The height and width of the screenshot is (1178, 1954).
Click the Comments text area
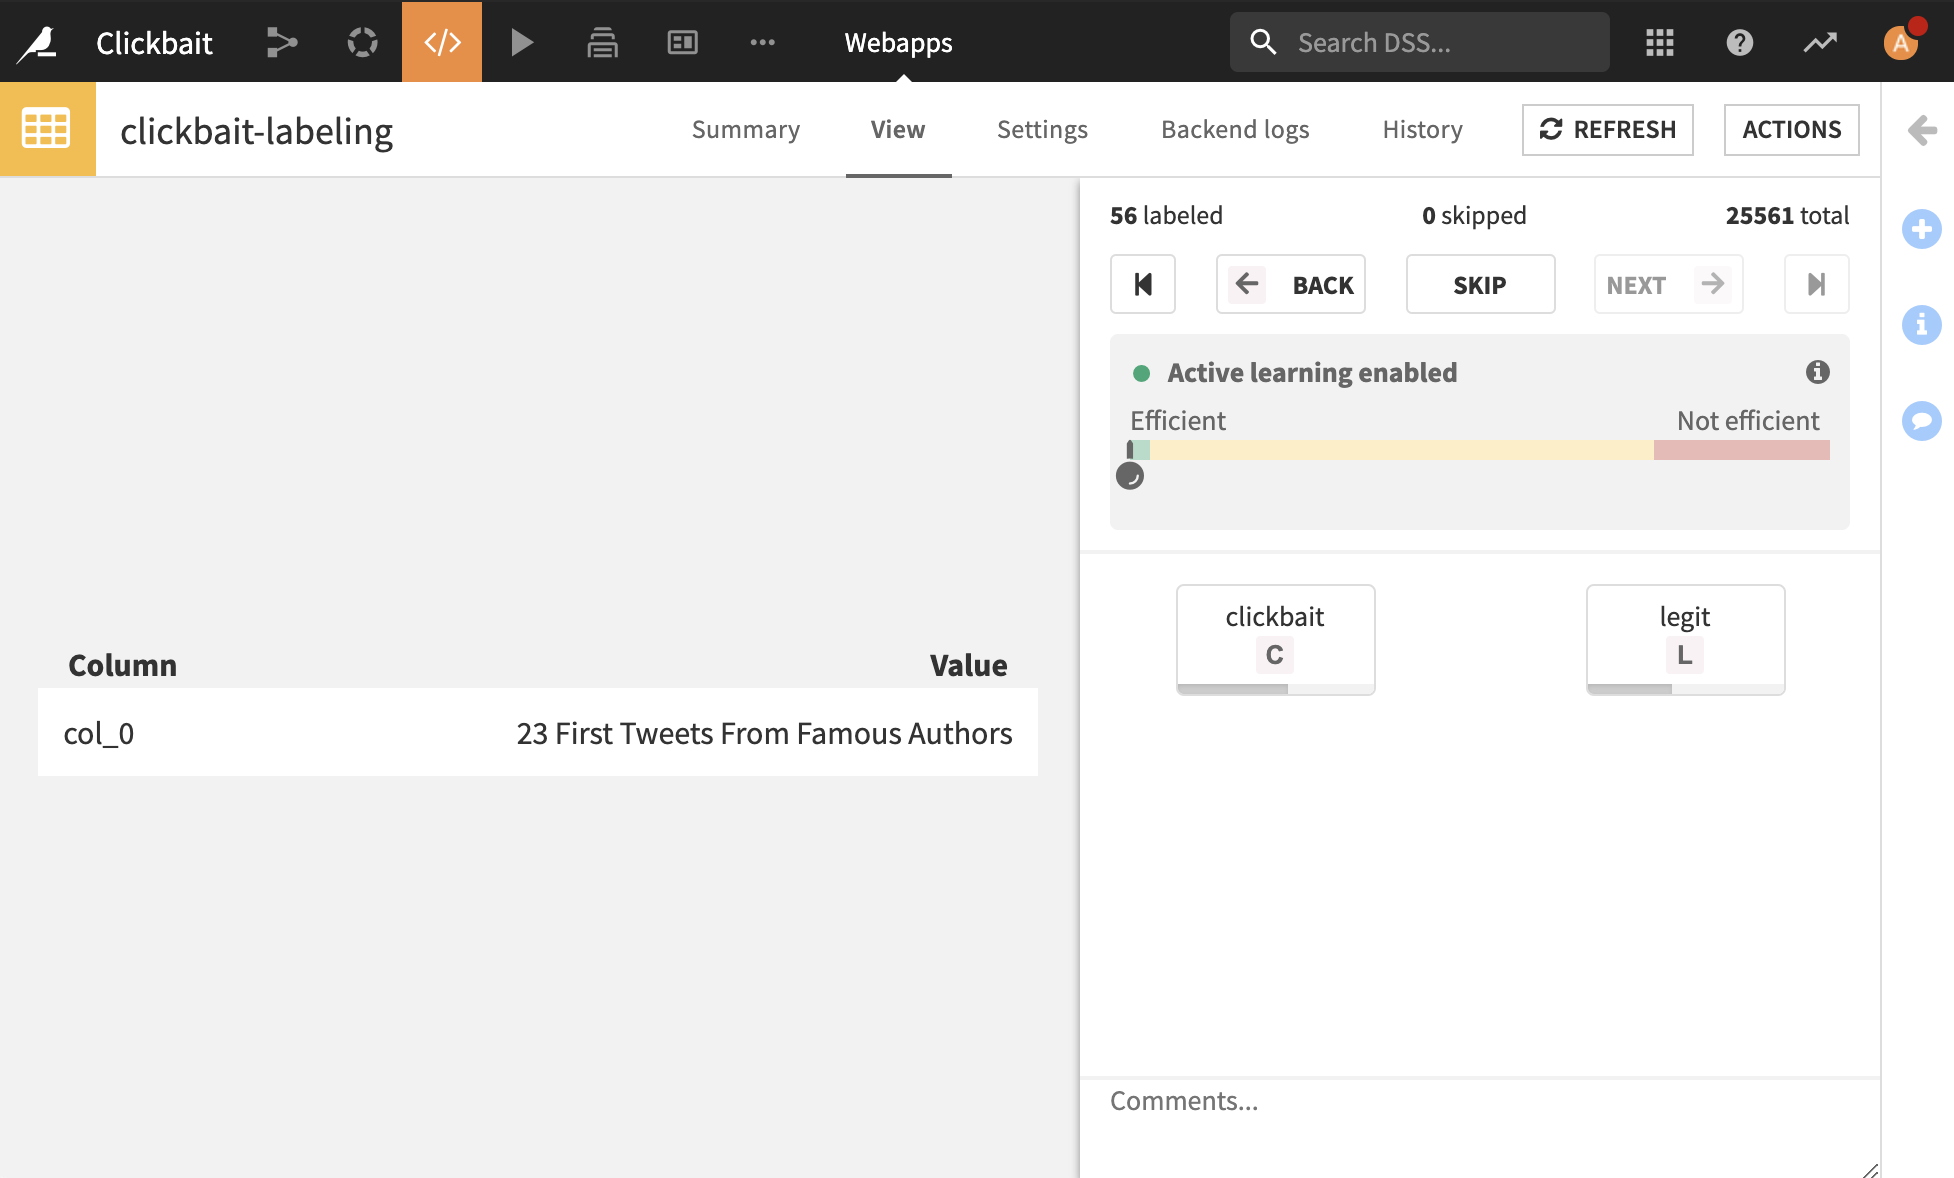pos(1480,1128)
